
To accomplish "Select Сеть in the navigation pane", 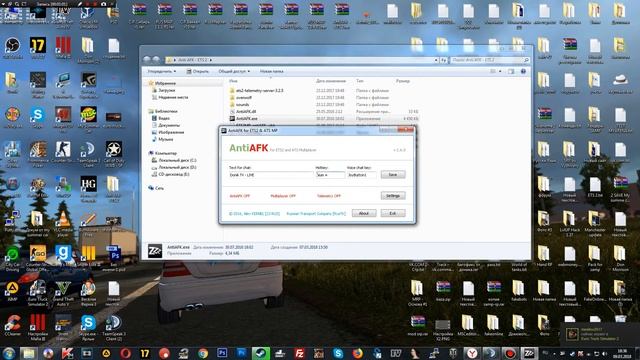I will (x=156, y=188).
